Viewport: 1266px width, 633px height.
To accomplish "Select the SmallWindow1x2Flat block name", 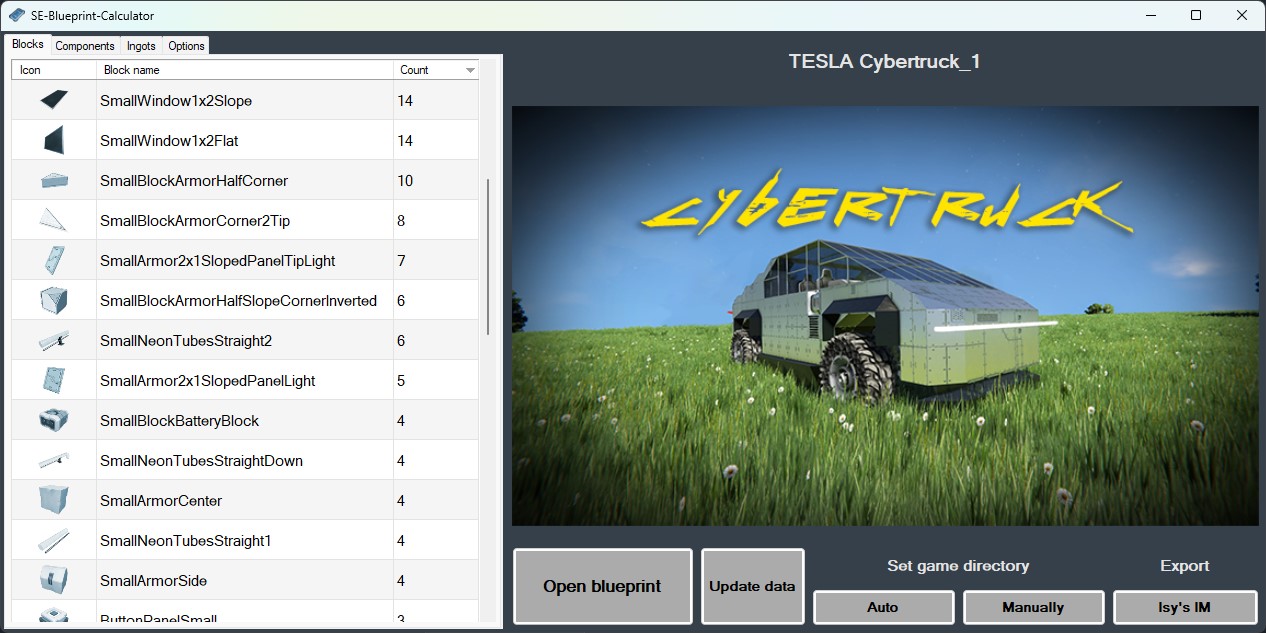I will point(169,141).
